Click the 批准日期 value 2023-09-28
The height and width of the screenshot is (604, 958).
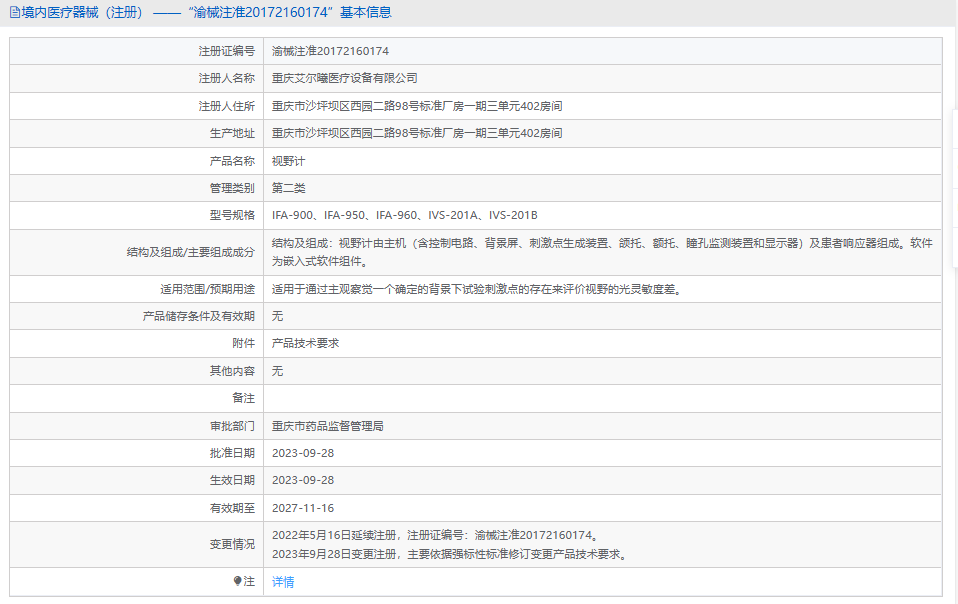pos(303,453)
